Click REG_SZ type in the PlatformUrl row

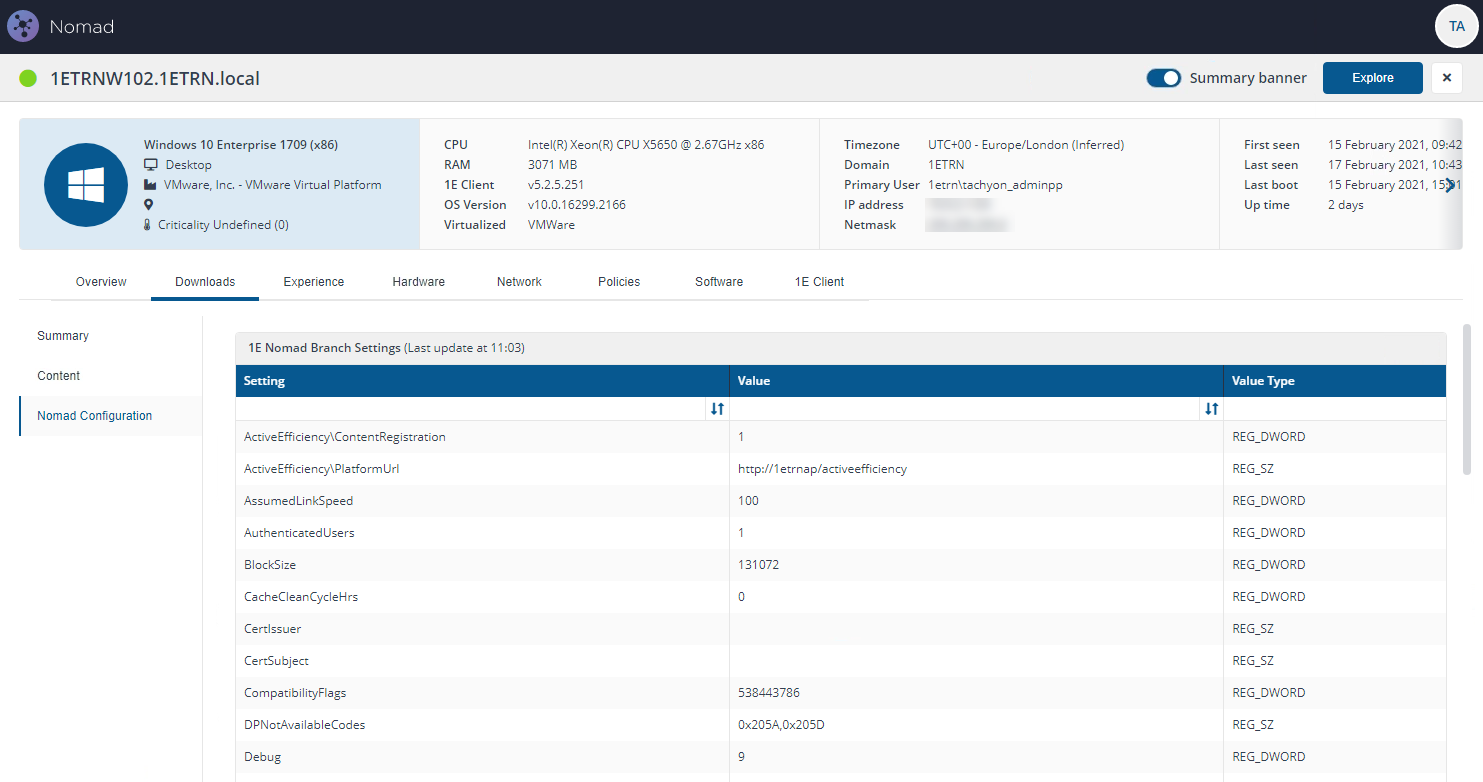pos(1253,469)
